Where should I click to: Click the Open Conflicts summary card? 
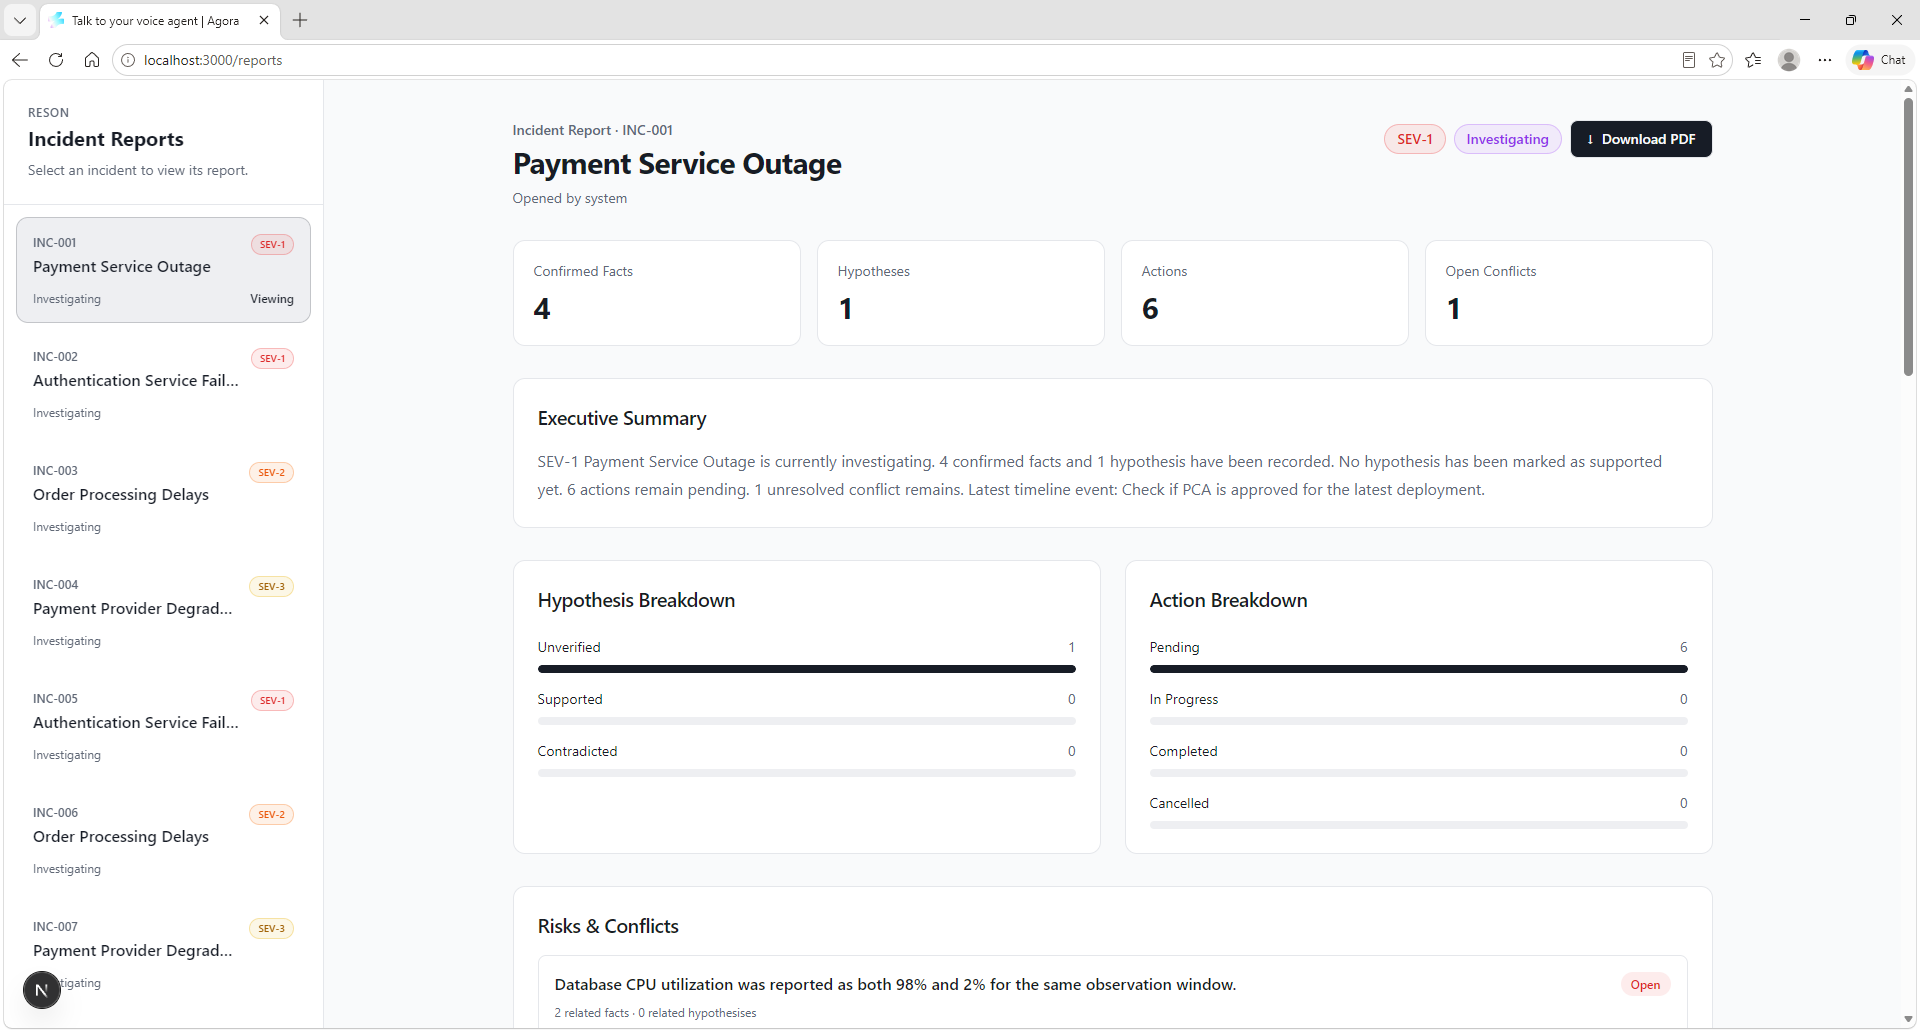click(1569, 293)
